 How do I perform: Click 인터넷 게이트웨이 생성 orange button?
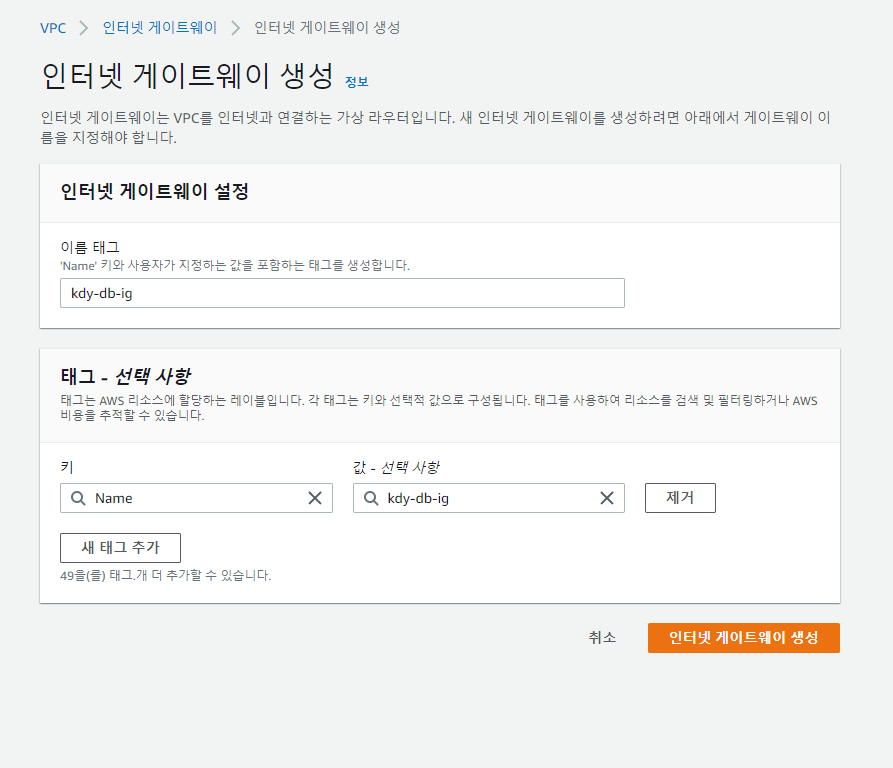[x=743, y=638]
